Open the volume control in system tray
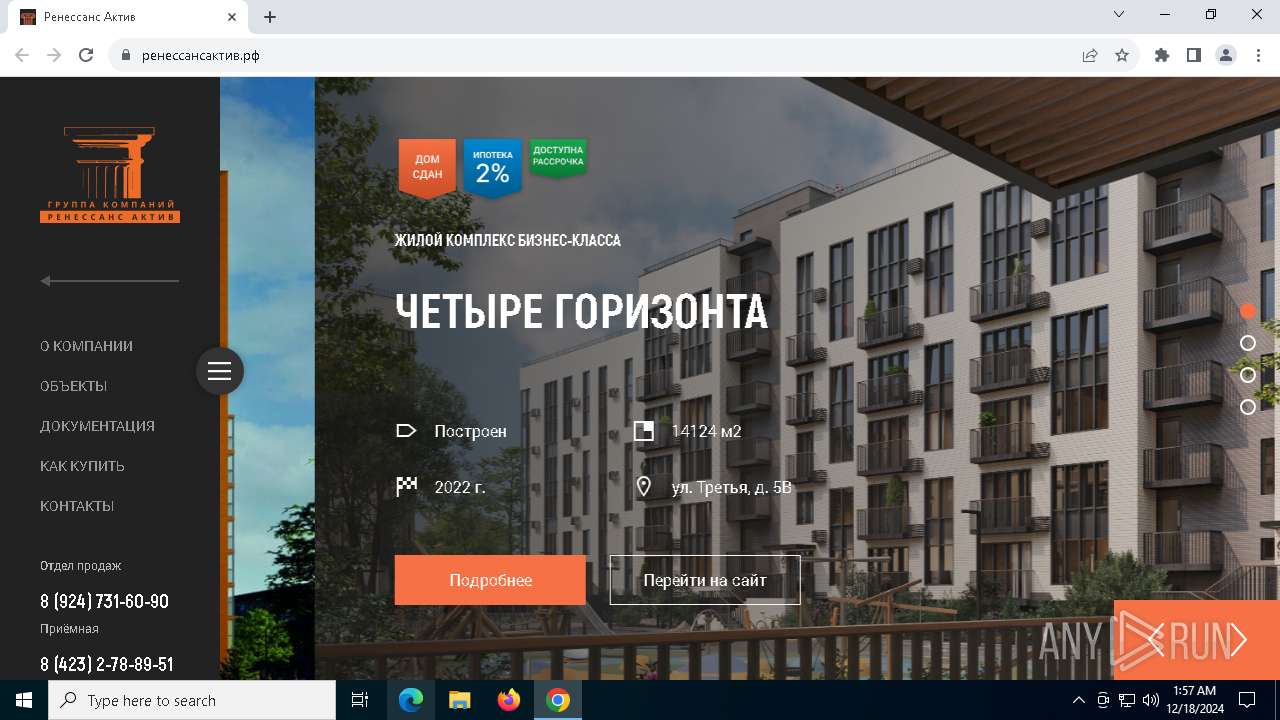1280x720 pixels. tap(1150, 700)
